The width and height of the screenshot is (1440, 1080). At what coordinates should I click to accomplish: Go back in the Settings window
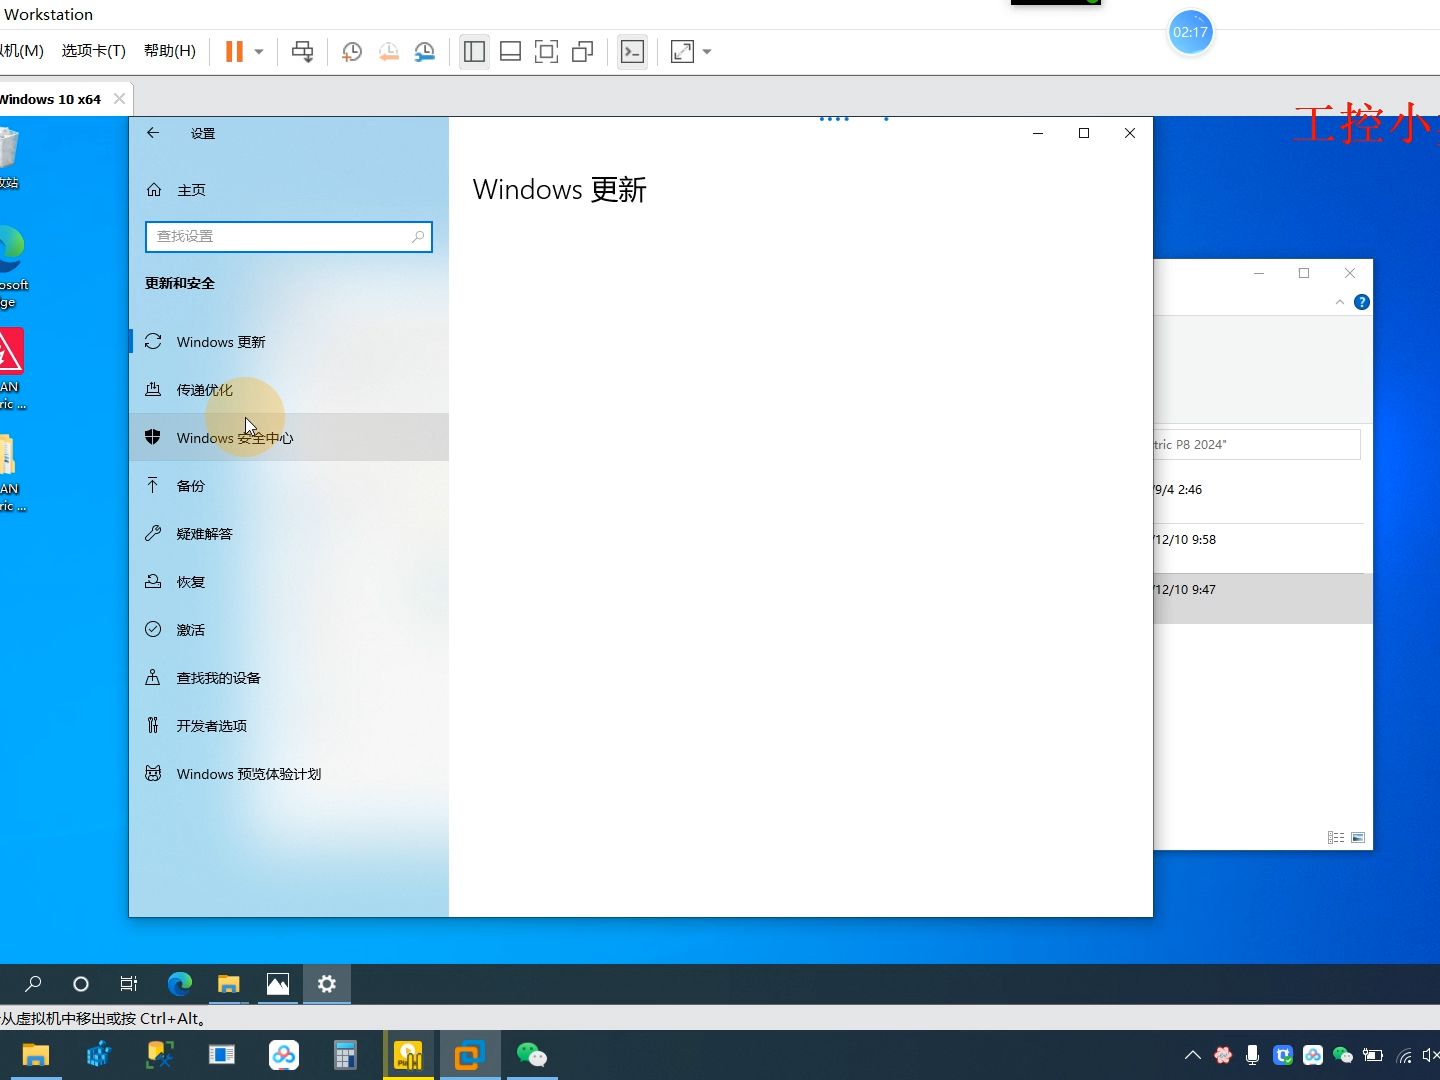coord(153,133)
